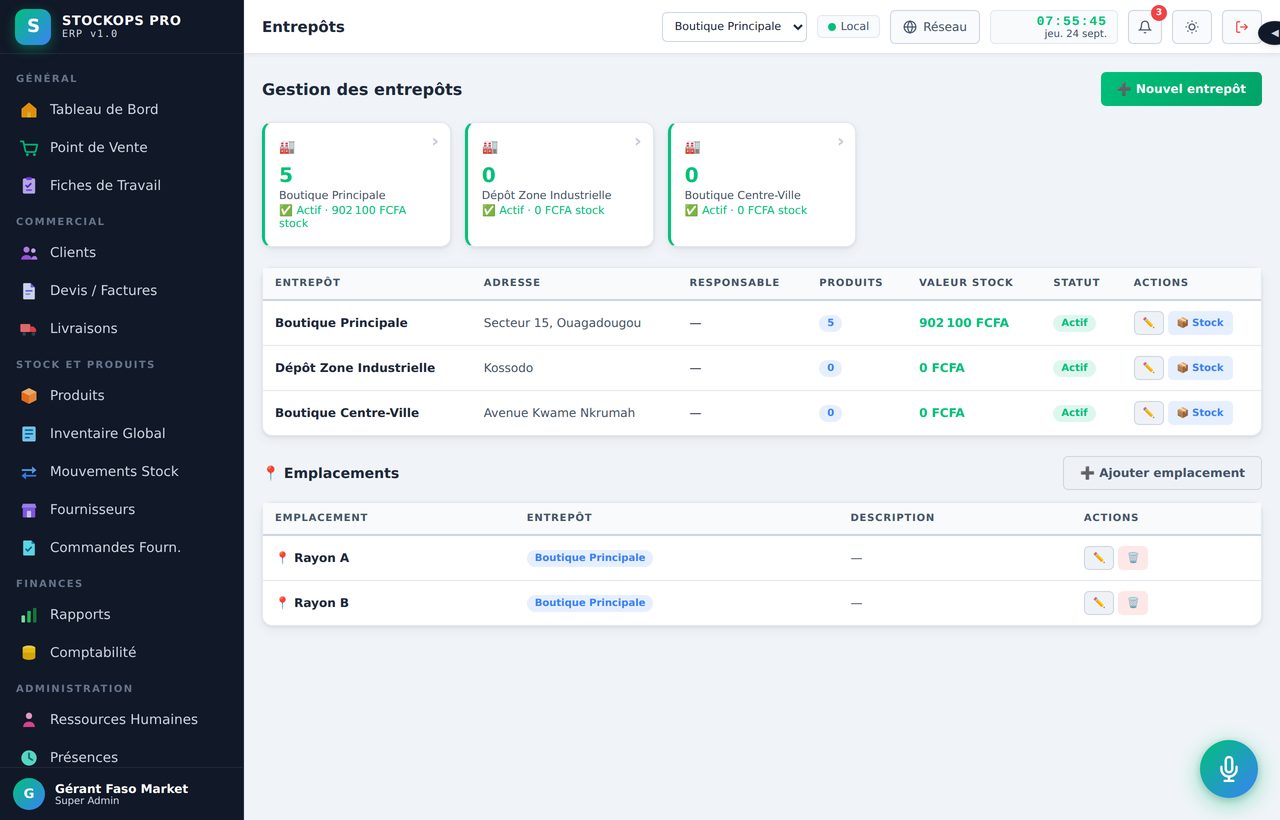Edit Boutique Centre-Ville pencil icon
This screenshot has height=820, width=1280.
pyautogui.click(x=1148, y=413)
